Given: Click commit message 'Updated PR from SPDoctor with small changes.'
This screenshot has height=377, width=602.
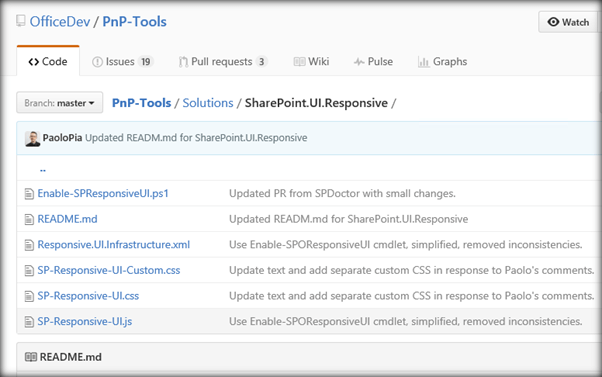Looking at the screenshot, I should (x=342, y=193).
